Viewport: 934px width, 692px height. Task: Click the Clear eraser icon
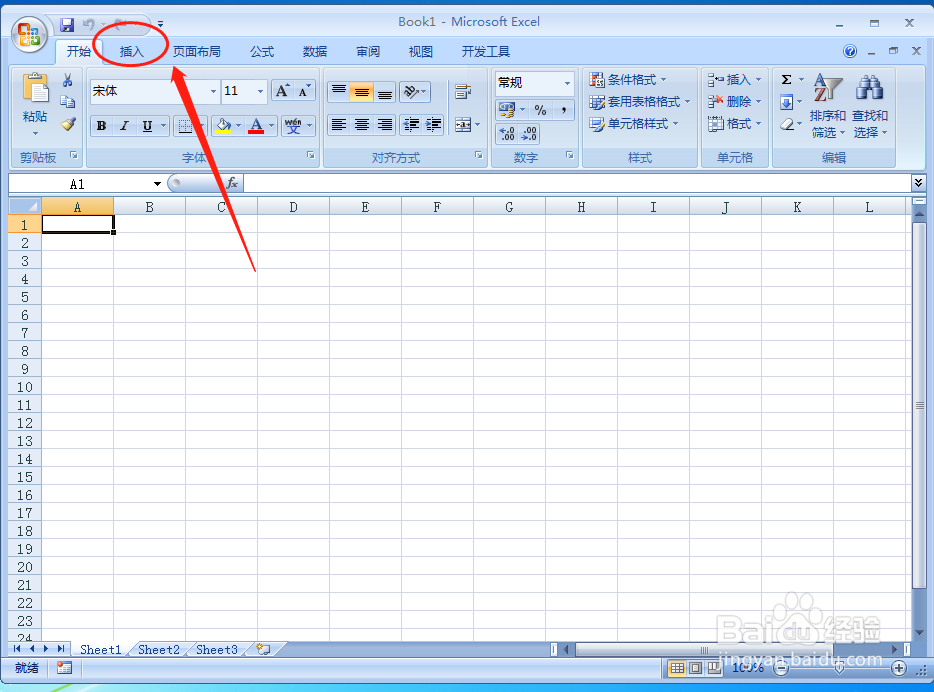click(x=786, y=124)
